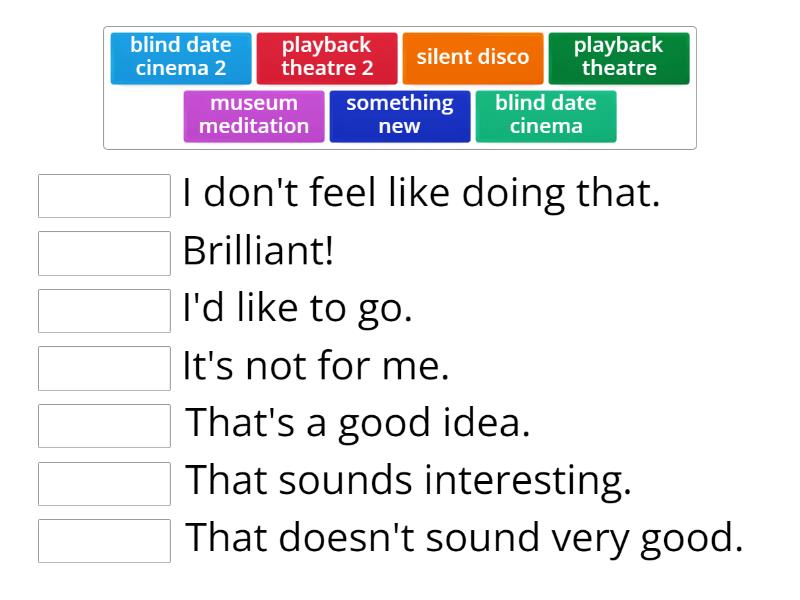Click the sentence 'I'd like to go.'

tap(297, 310)
